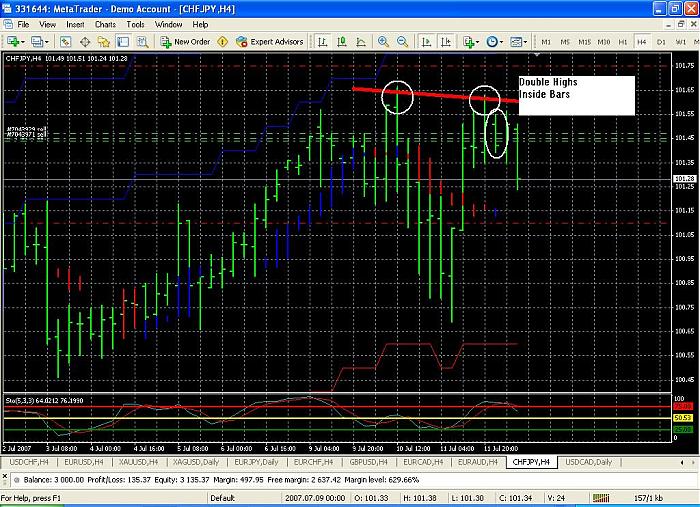This screenshot has width=700, height=507.
Task: Select the H4 timeframe
Action: pos(642,42)
